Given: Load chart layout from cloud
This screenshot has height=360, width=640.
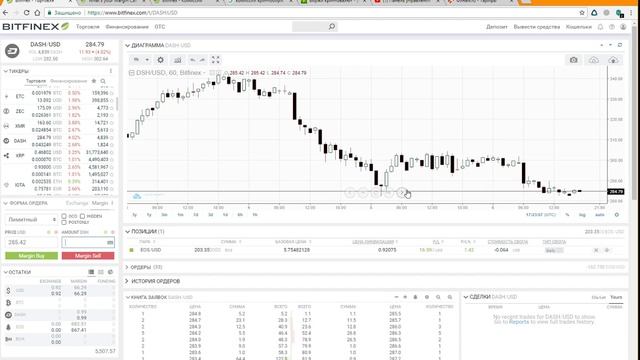Looking at the screenshot, I should (x=593, y=60).
